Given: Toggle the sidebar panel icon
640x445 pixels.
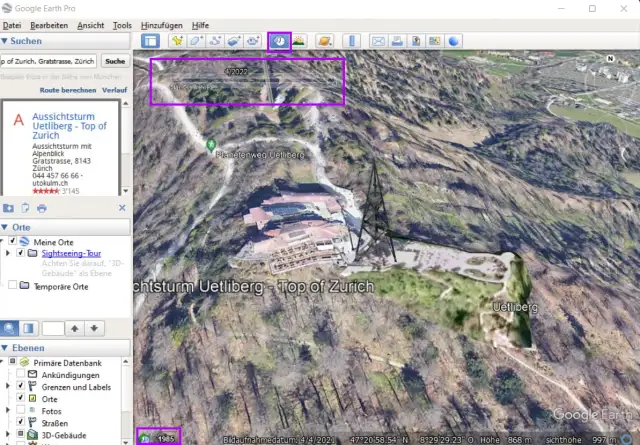Looking at the screenshot, I should point(150,41).
